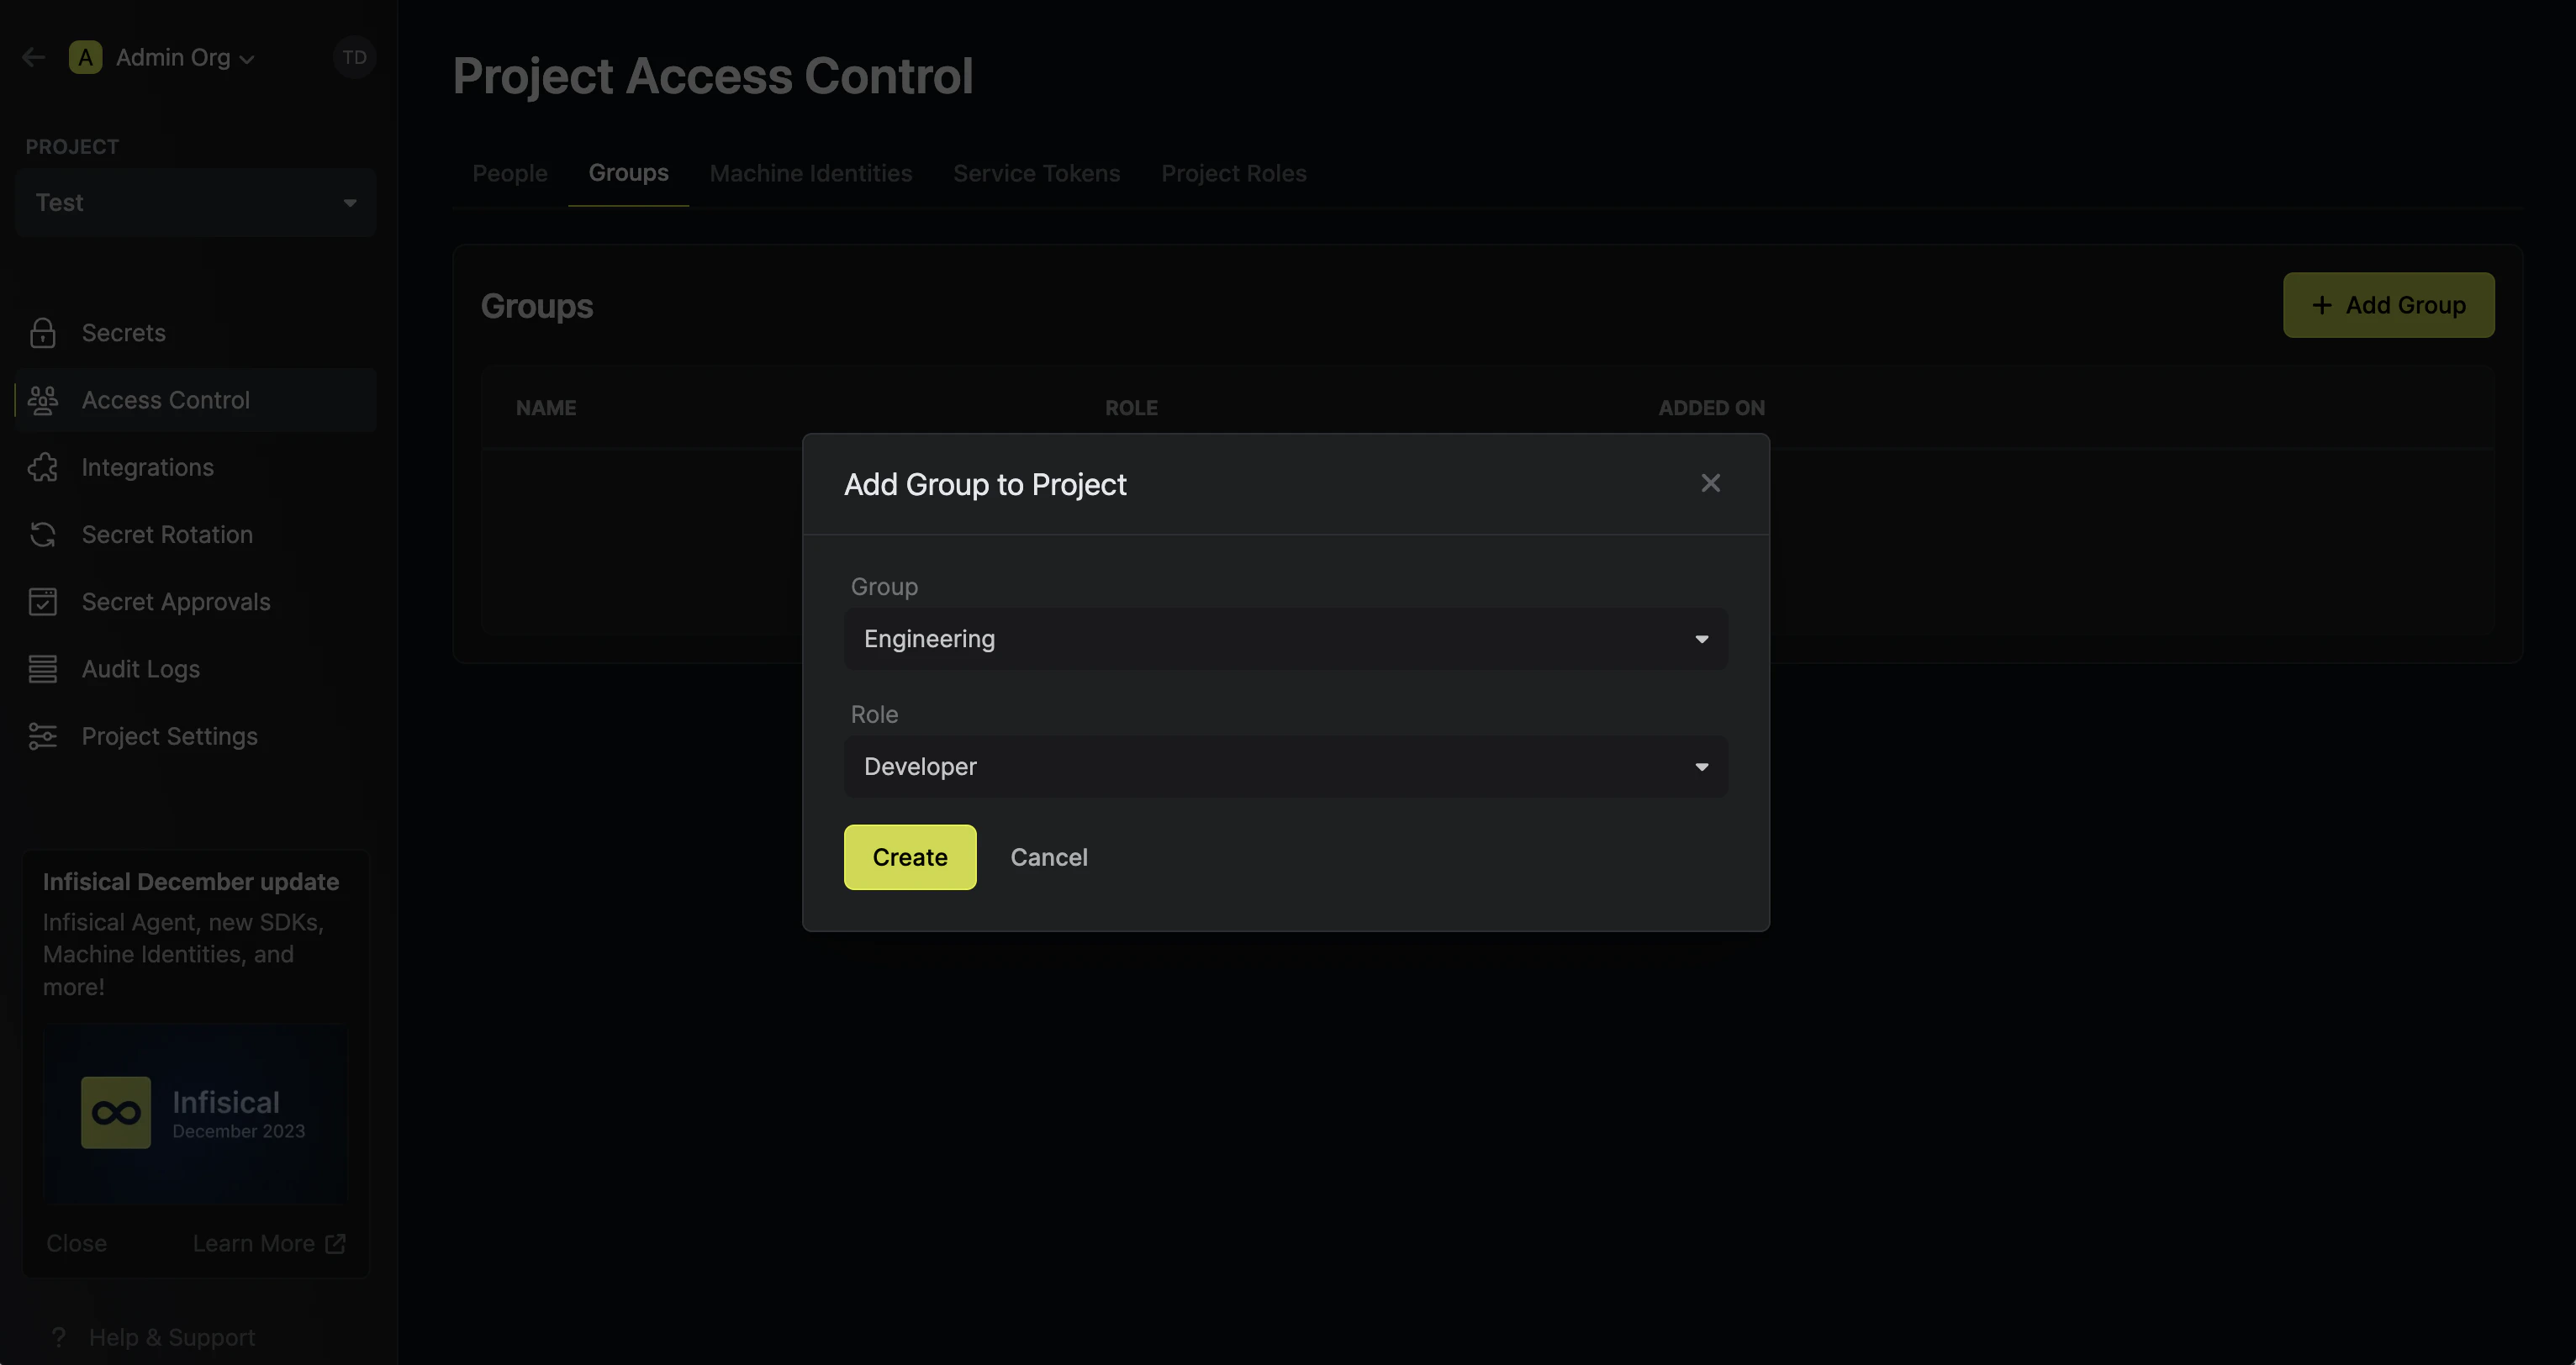Image resolution: width=2576 pixels, height=1365 pixels.
Task: Open the Group dropdown showing Engineering
Action: [x=1286, y=639]
